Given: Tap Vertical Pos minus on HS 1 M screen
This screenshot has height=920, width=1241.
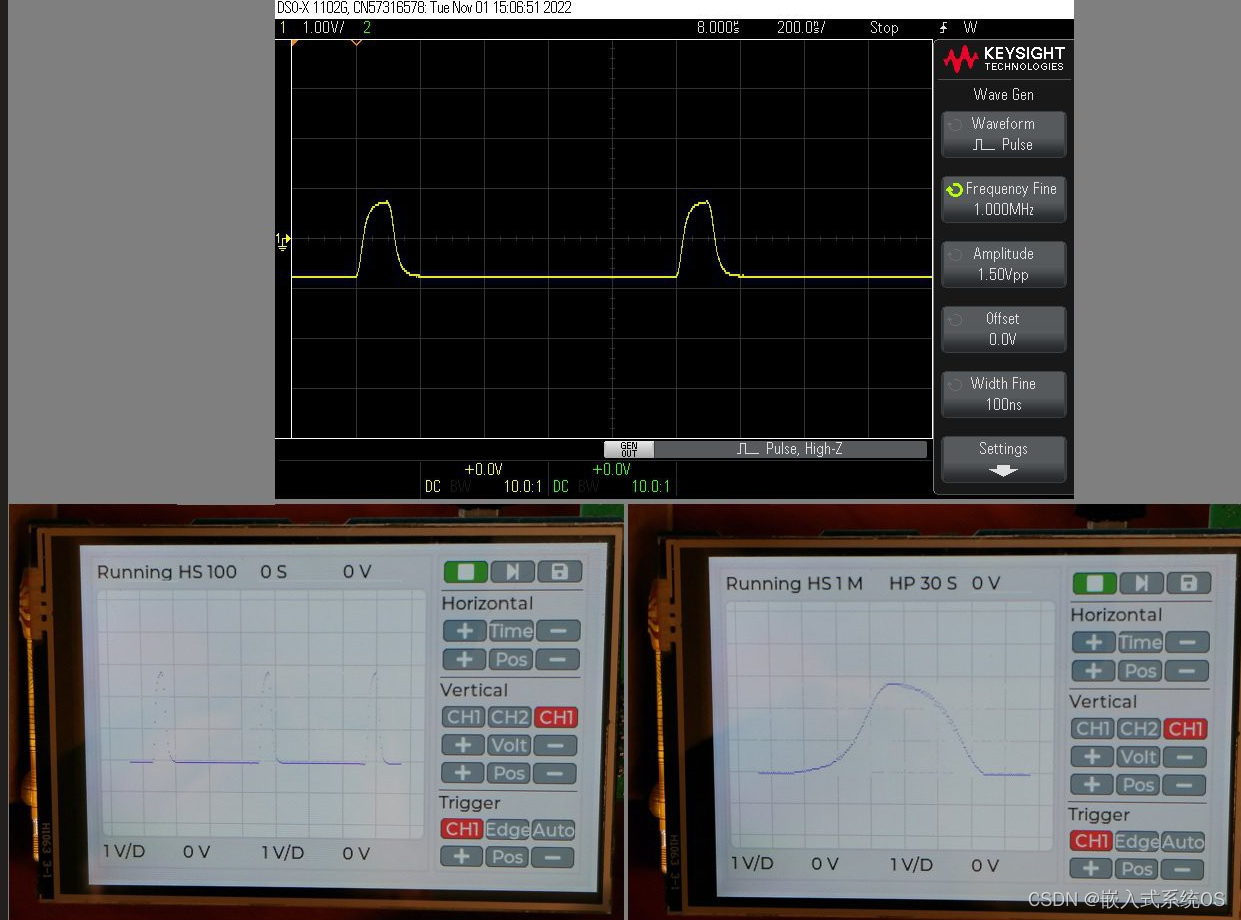Looking at the screenshot, I should point(1185,785).
